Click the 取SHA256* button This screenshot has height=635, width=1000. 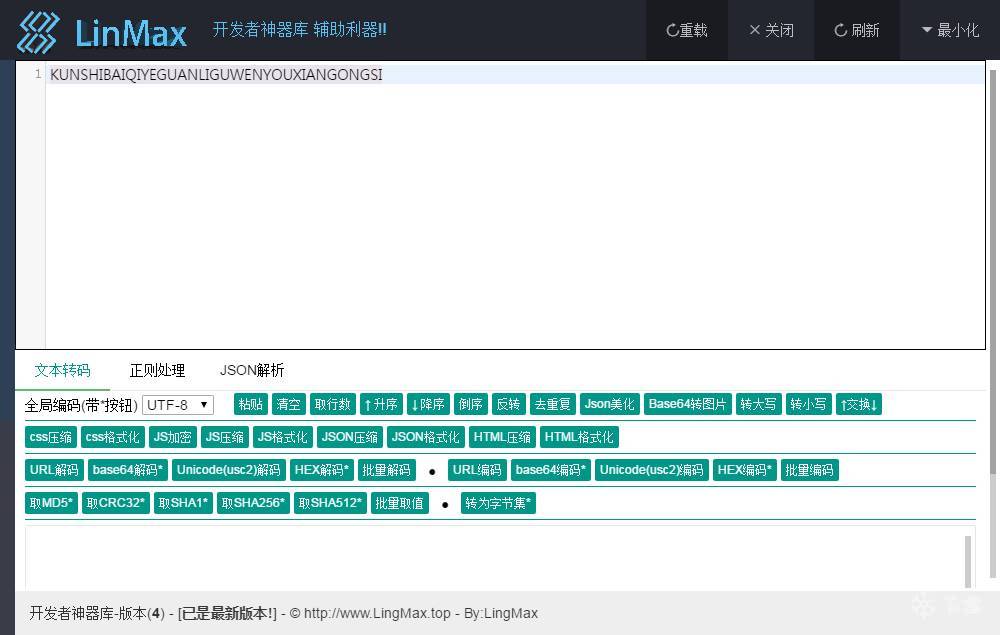(253, 503)
